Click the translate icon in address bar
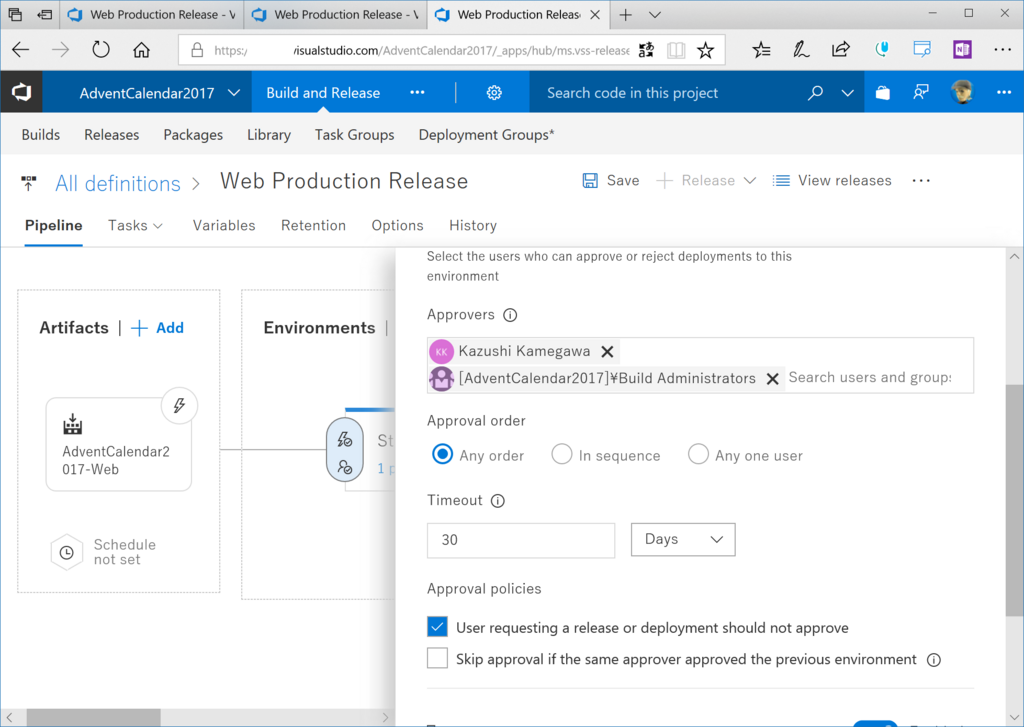The height and width of the screenshot is (727, 1024). pos(646,50)
